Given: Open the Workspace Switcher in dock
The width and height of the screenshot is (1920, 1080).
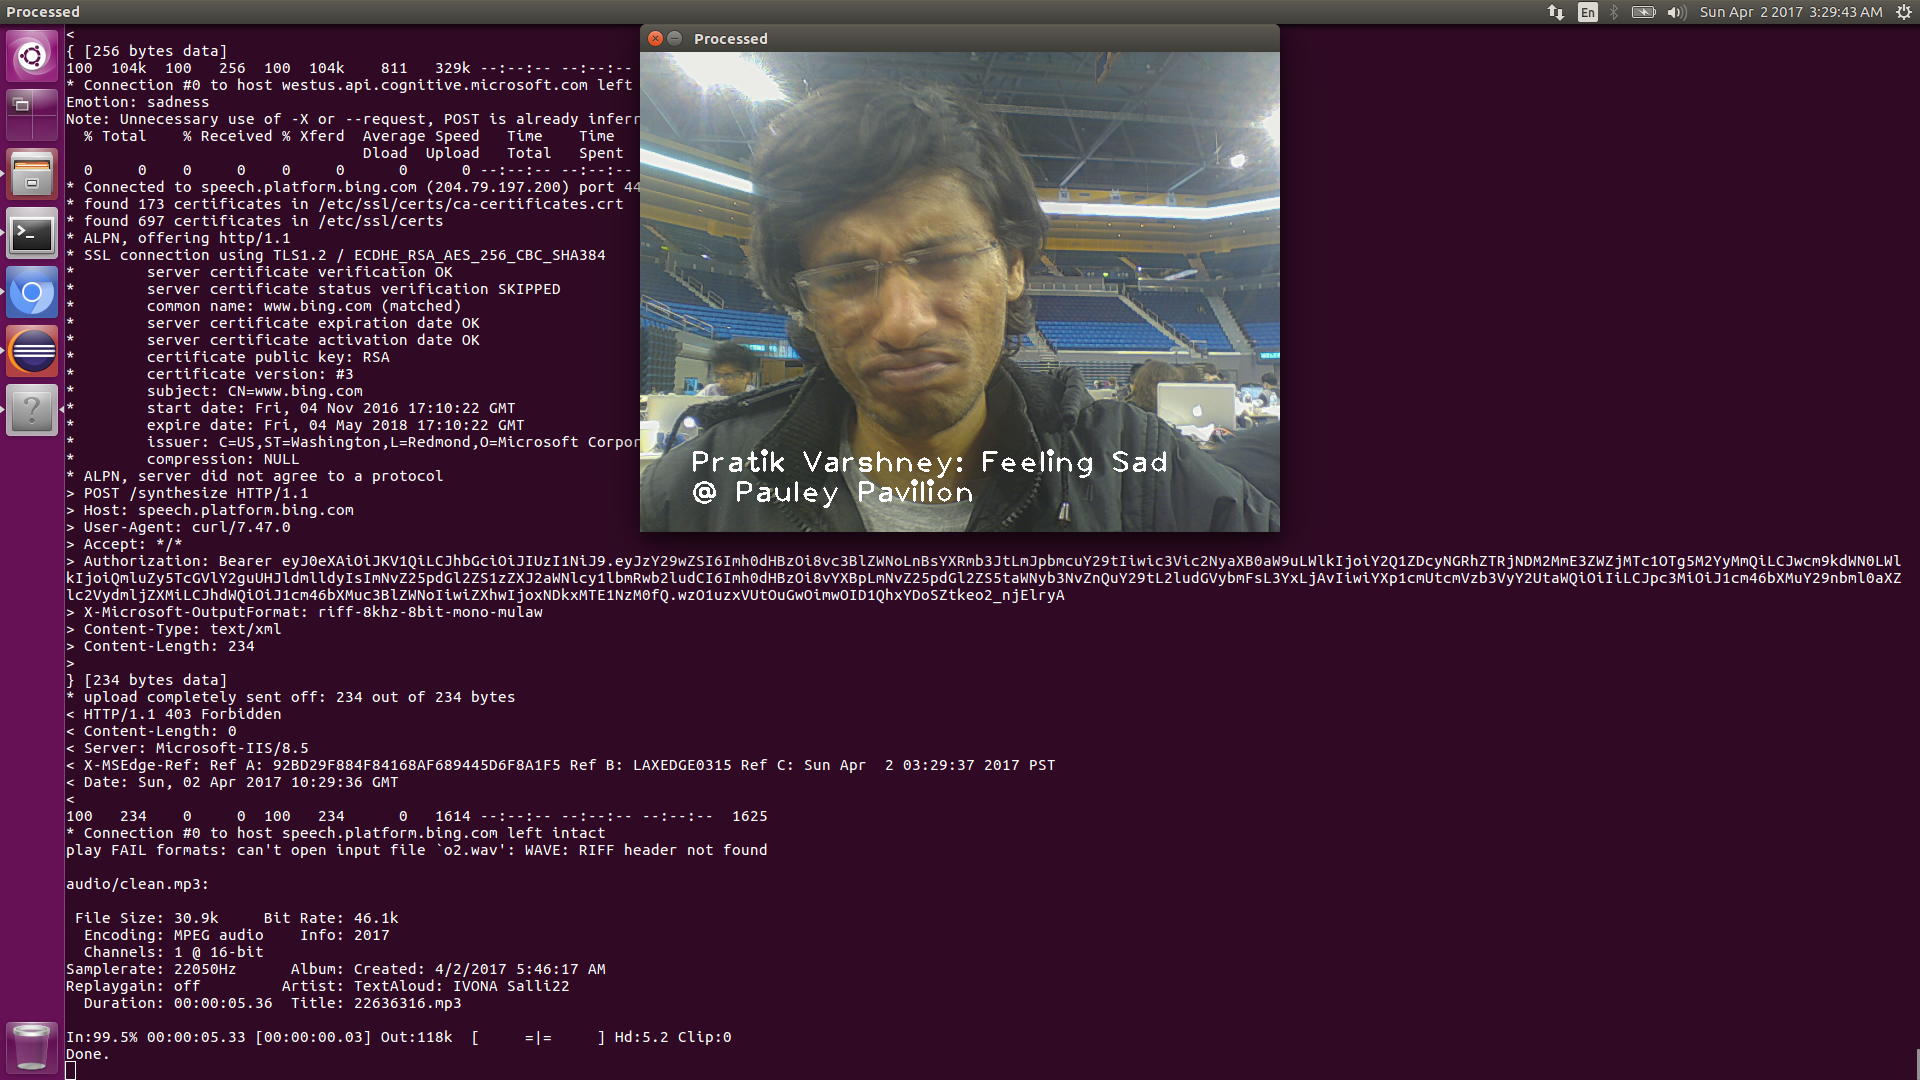Looking at the screenshot, I should click(32, 113).
